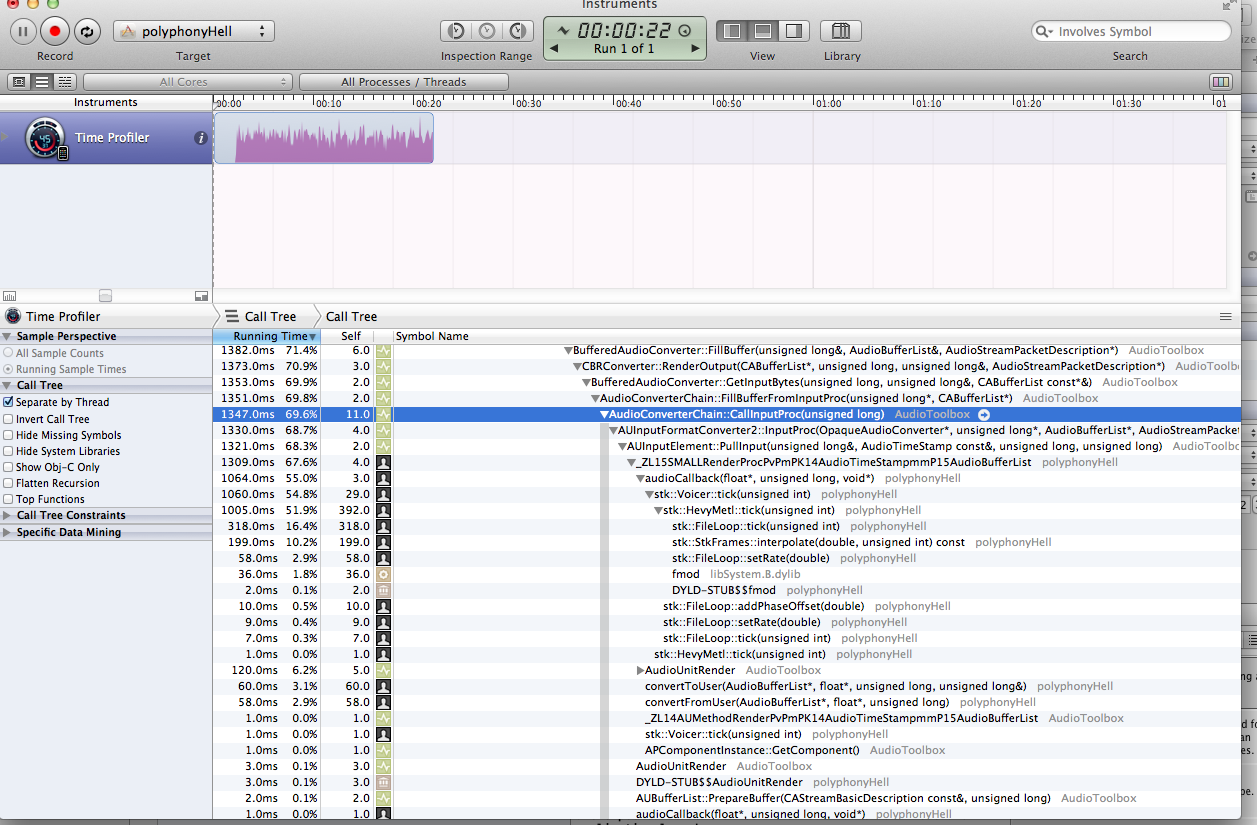
Task: Collapse the stk::HevyMetl::tick node
Action: coord(659,510)
